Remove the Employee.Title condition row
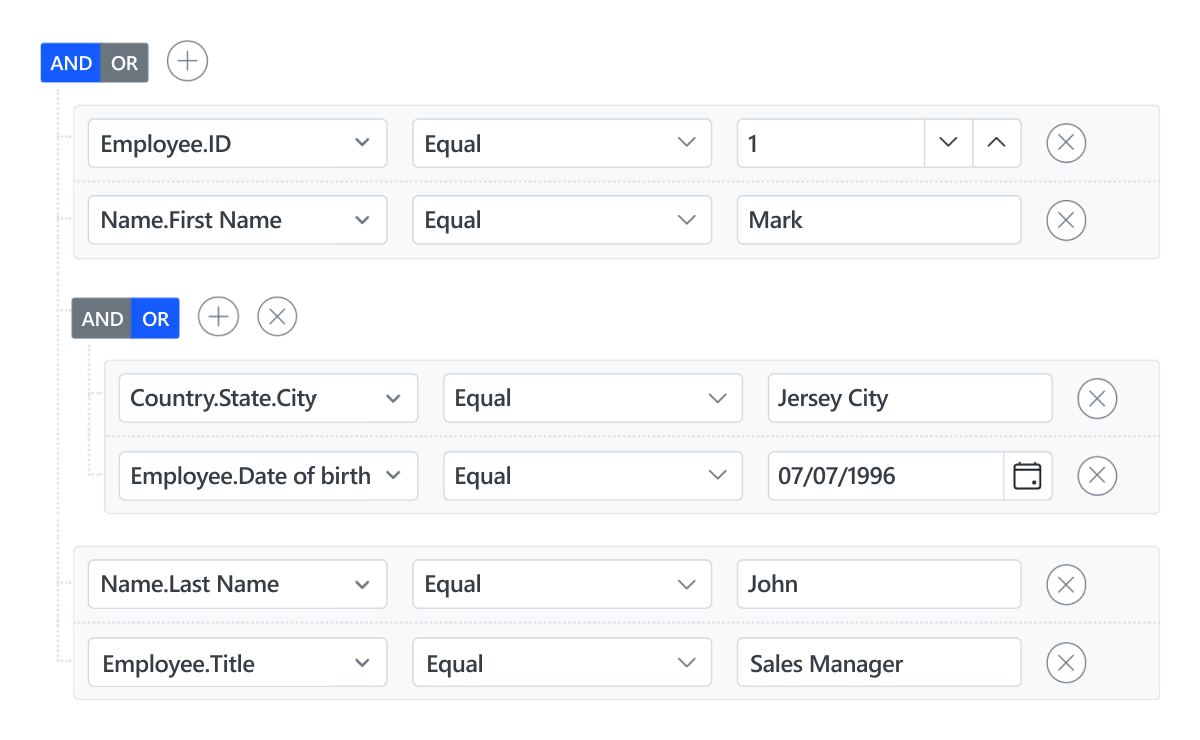Viewport: 1200px width, 740px height. pyautogui.click(x=1065, y=662)
